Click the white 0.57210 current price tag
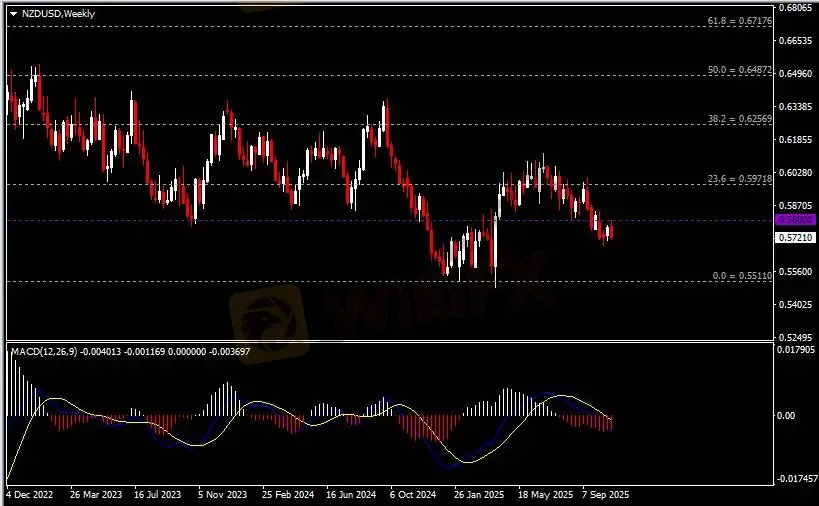819x506 pixels. coord(795,238)
